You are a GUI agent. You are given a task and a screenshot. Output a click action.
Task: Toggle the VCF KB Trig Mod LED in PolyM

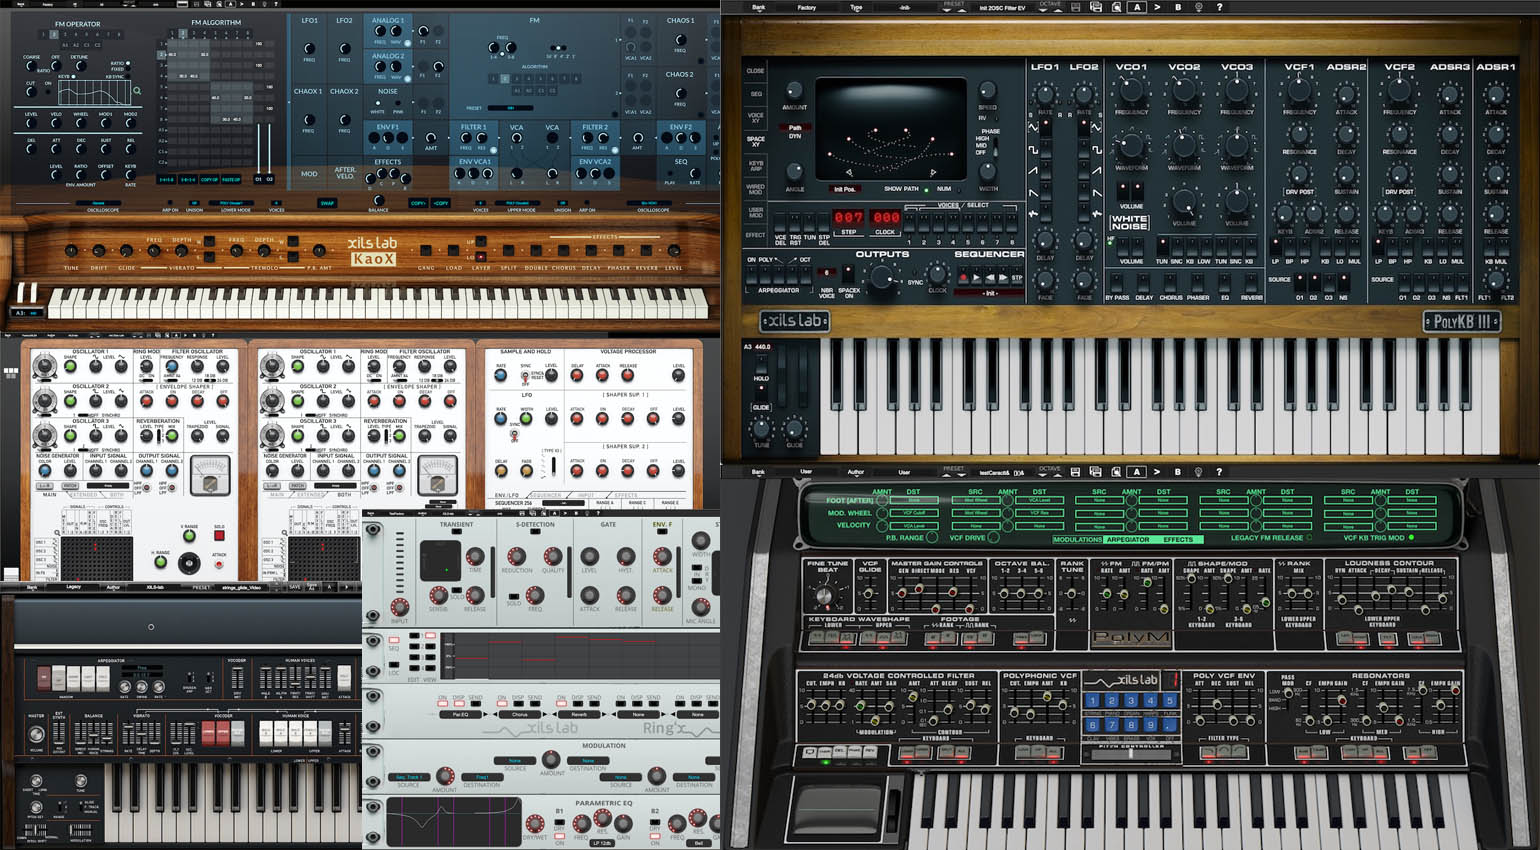1411,538
